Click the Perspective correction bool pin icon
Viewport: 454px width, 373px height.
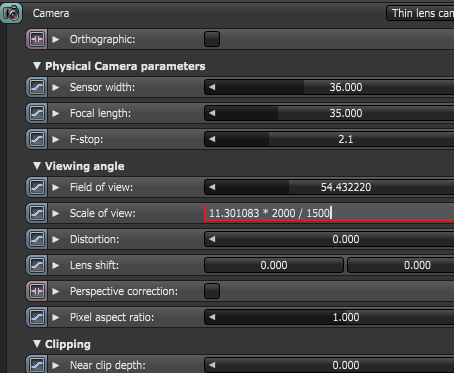point(37,291)
